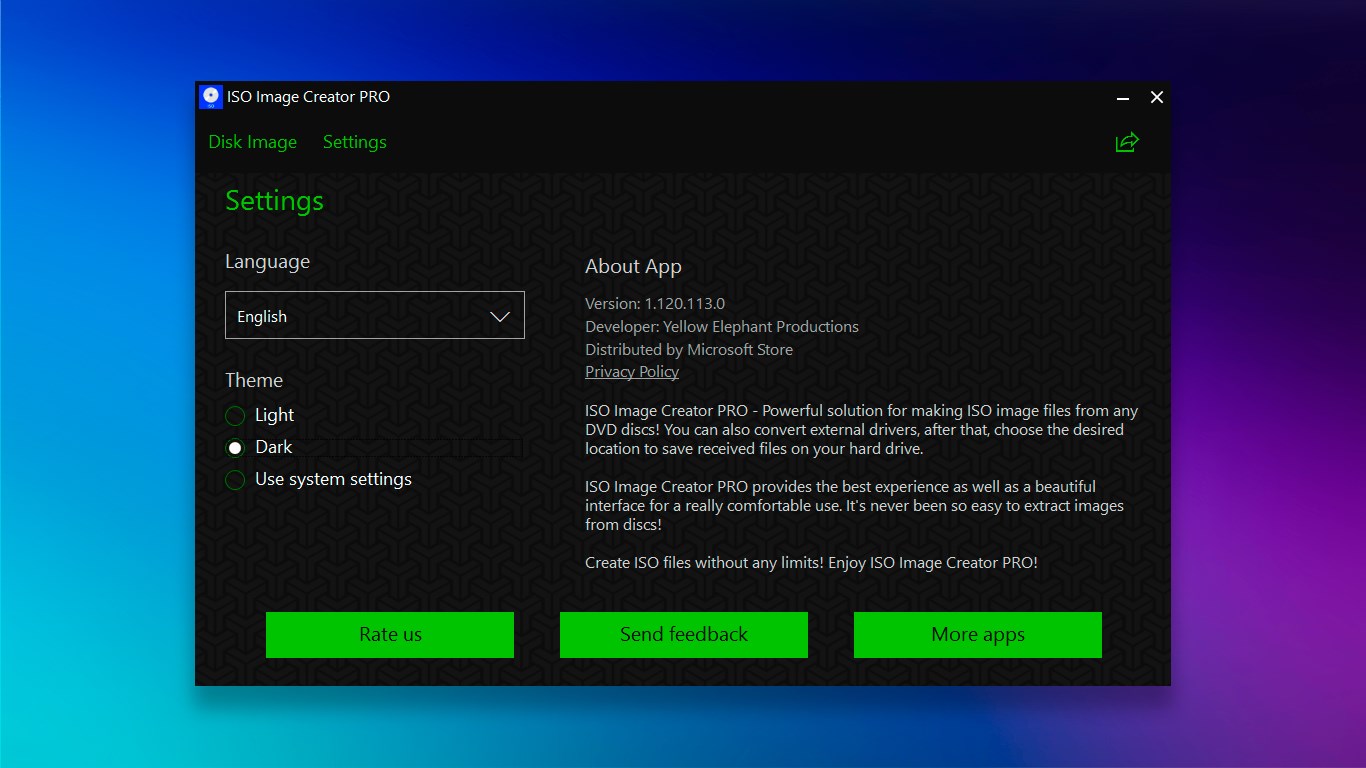
Task: Click the Rate us button
Action: click(390, 635)
